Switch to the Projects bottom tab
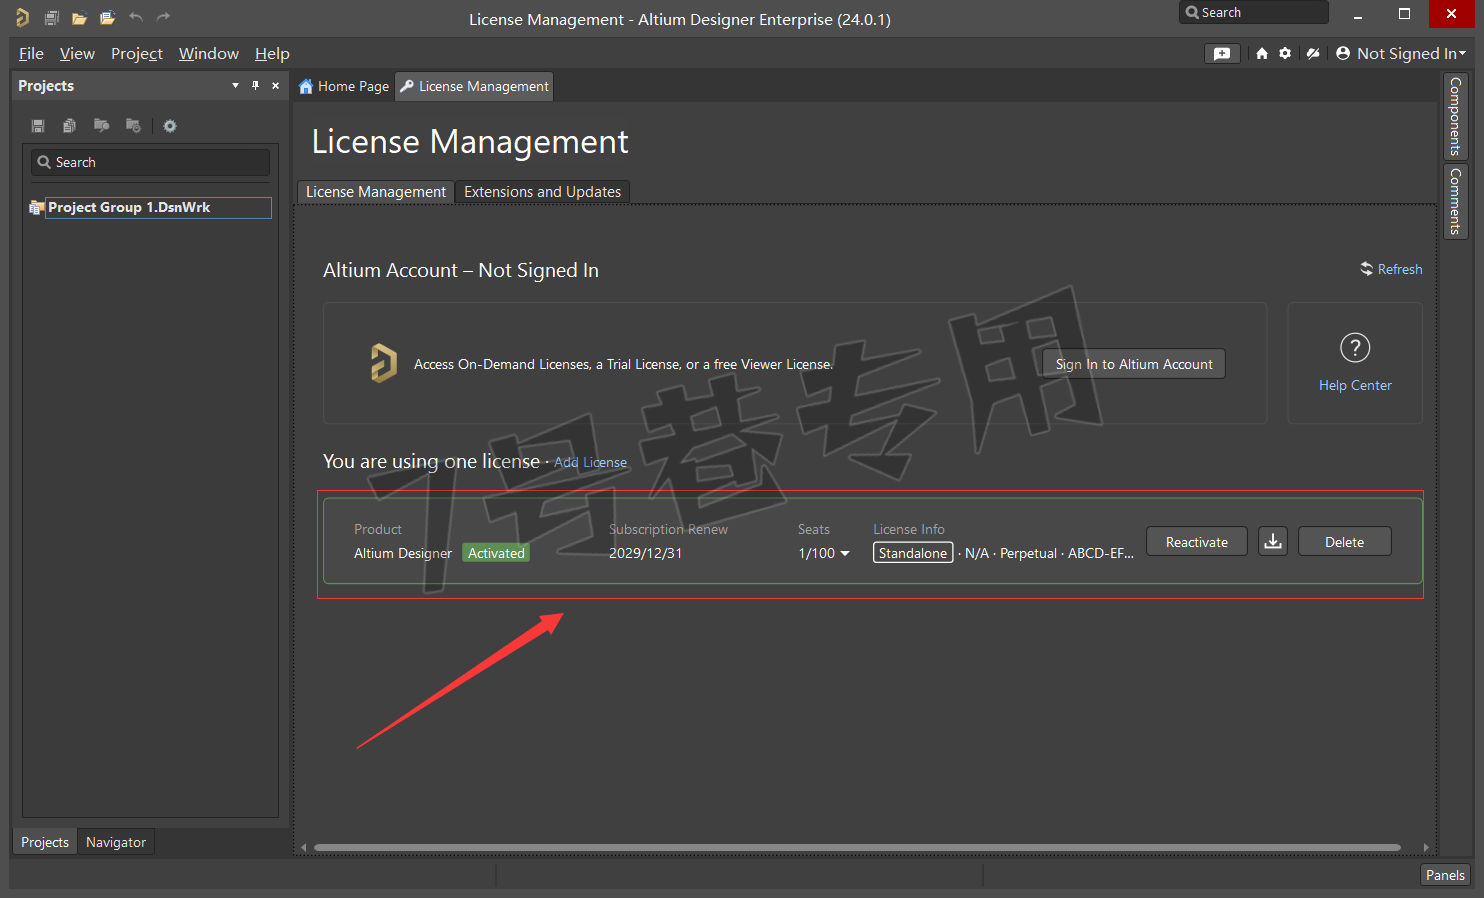The image size is (1484, 898). click(45, 842)
